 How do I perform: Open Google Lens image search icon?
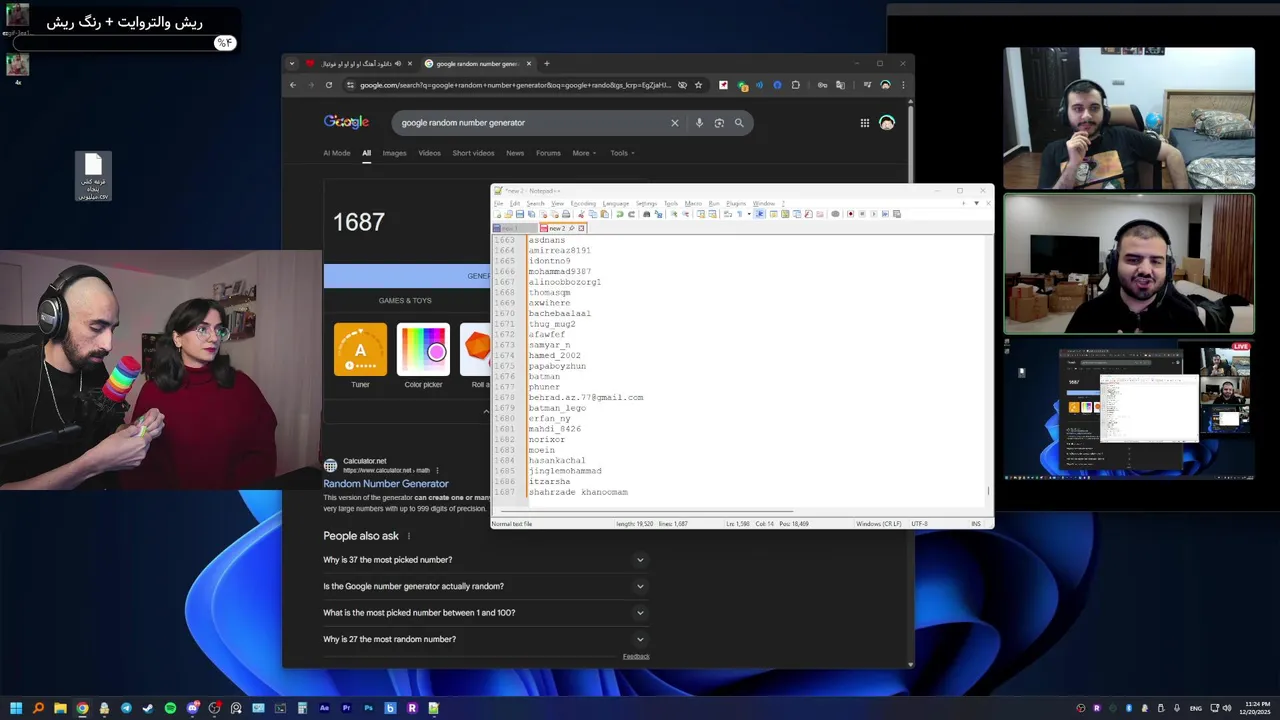tap(719, 123)
